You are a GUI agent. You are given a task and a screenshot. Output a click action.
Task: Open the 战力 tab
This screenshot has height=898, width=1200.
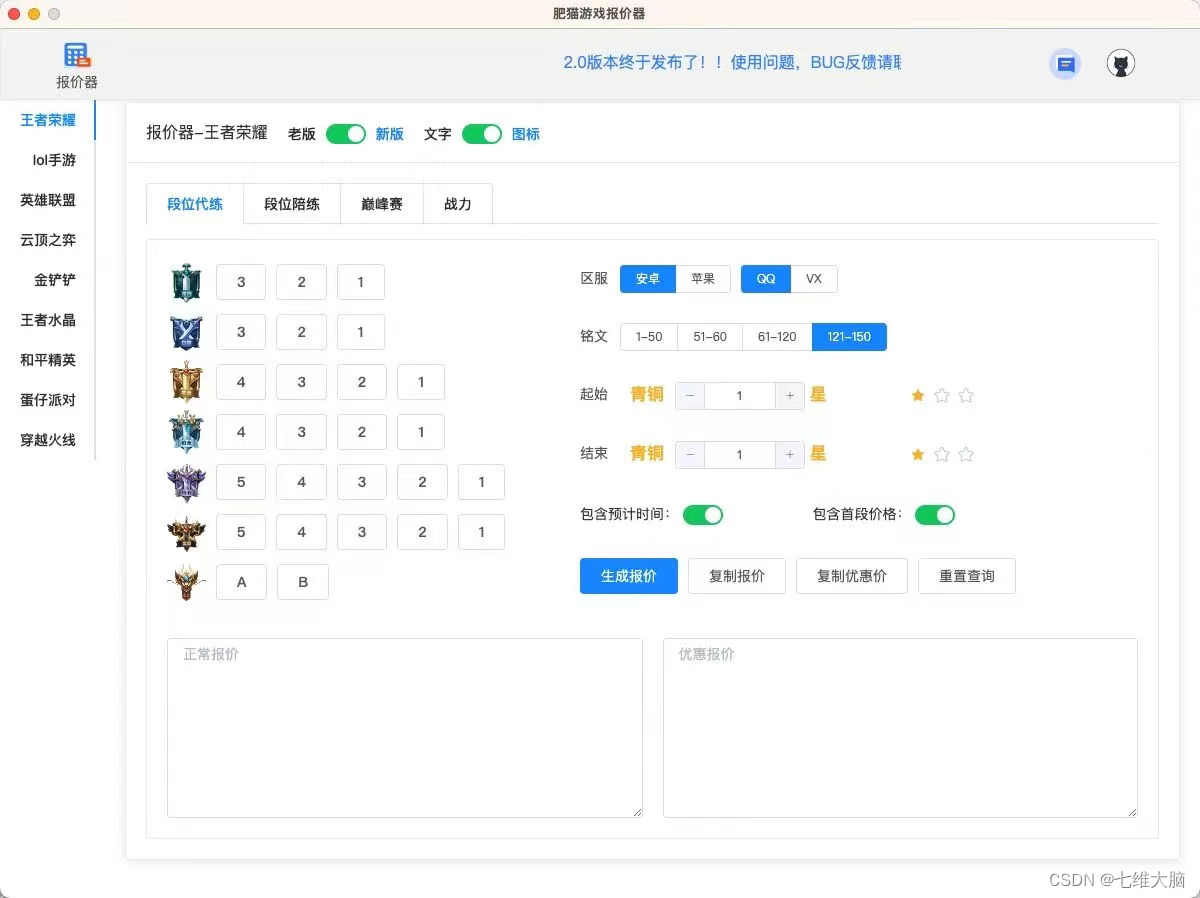[458, 204]
